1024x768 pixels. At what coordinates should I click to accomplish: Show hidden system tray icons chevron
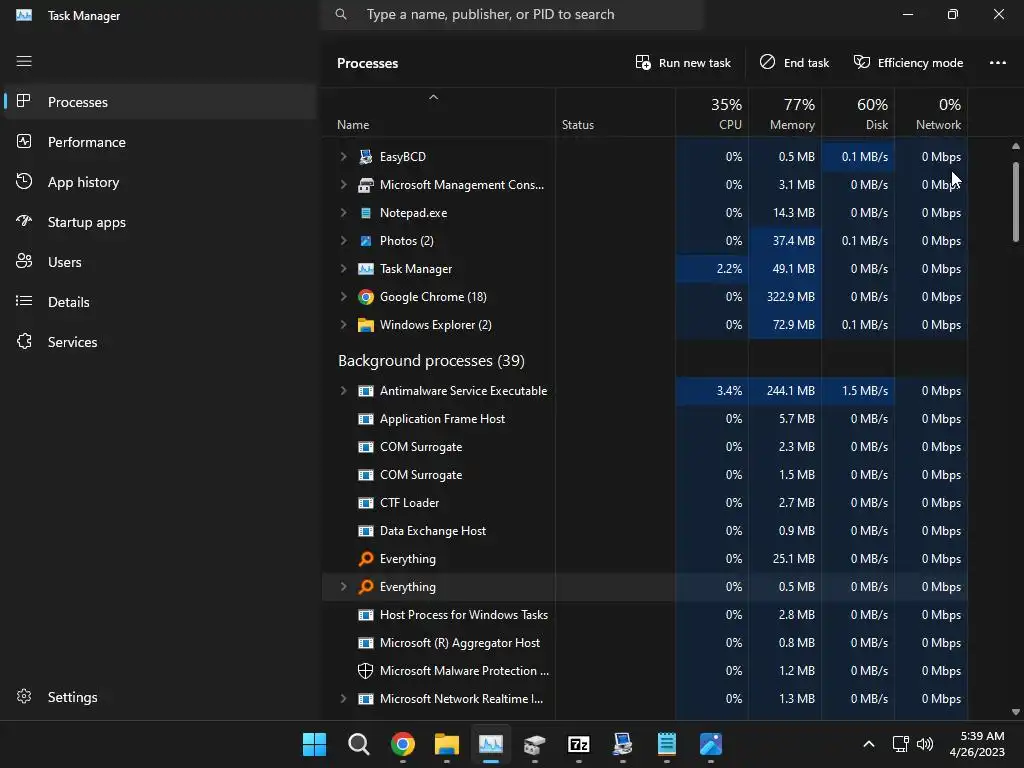[869, 744]
